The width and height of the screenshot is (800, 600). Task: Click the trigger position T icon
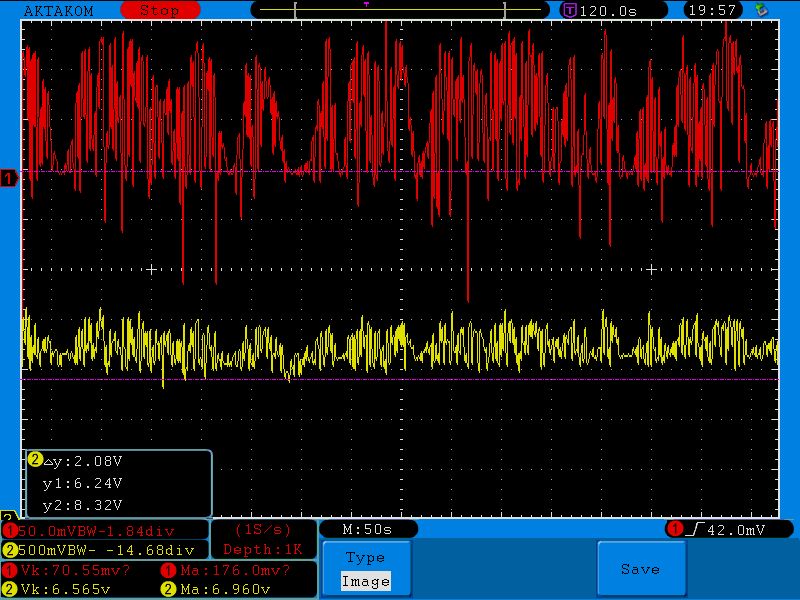point(569,10)
